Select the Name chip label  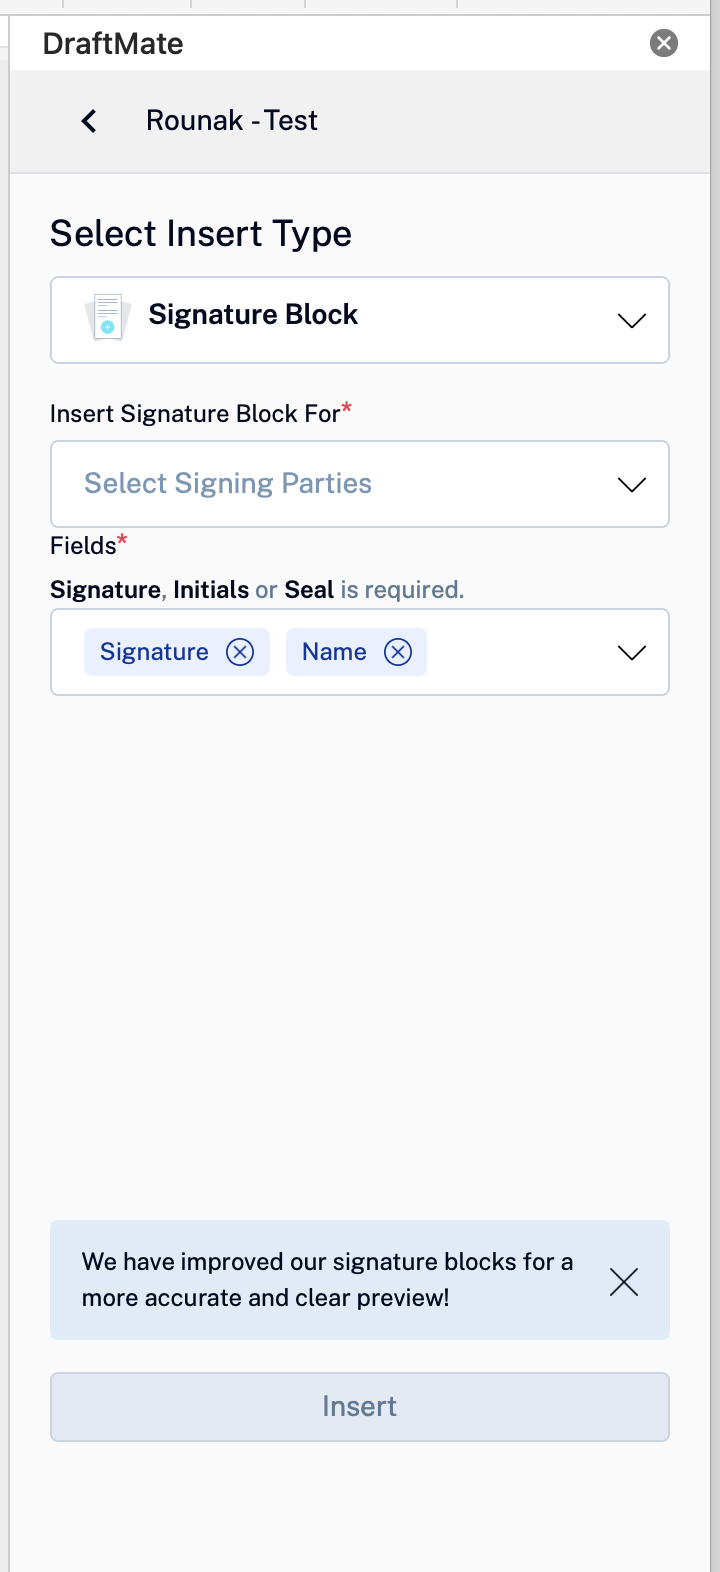334,652
